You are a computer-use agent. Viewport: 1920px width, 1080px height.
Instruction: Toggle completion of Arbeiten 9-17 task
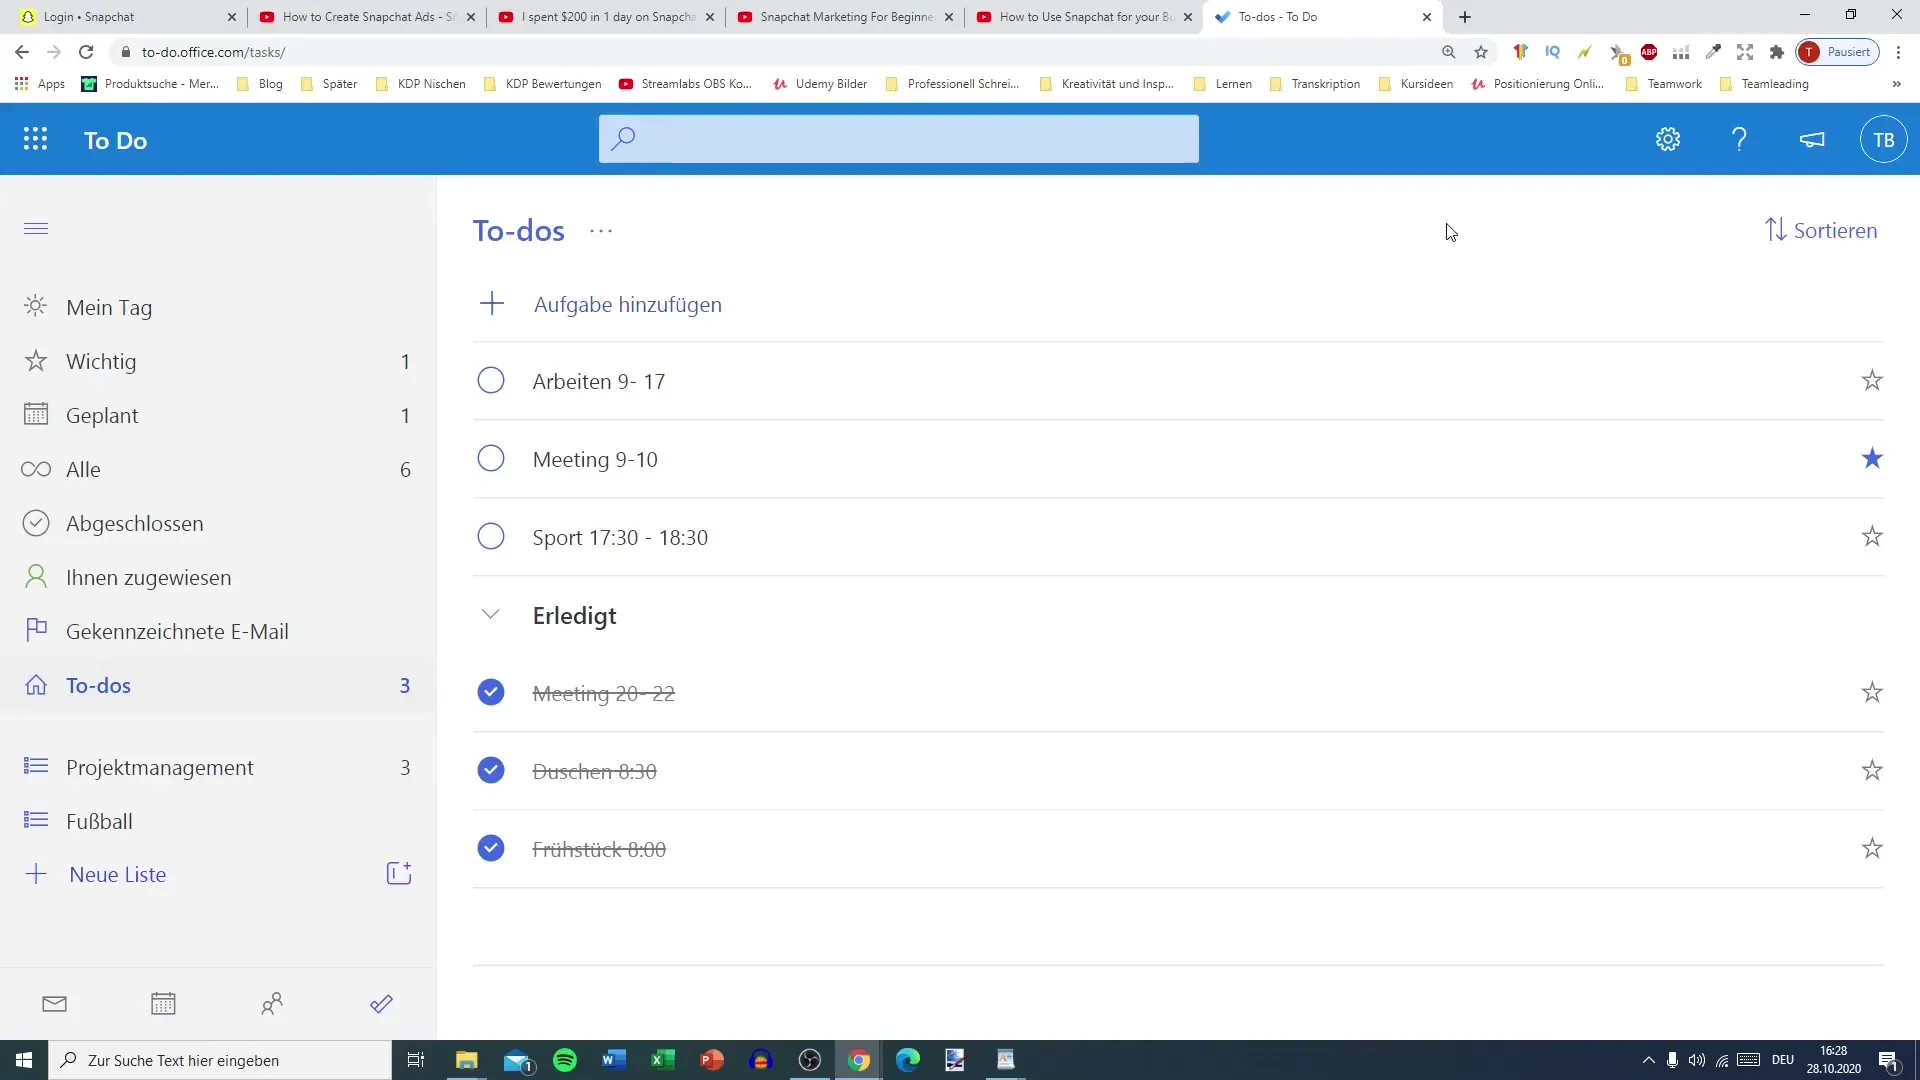[x=491, y=381]
